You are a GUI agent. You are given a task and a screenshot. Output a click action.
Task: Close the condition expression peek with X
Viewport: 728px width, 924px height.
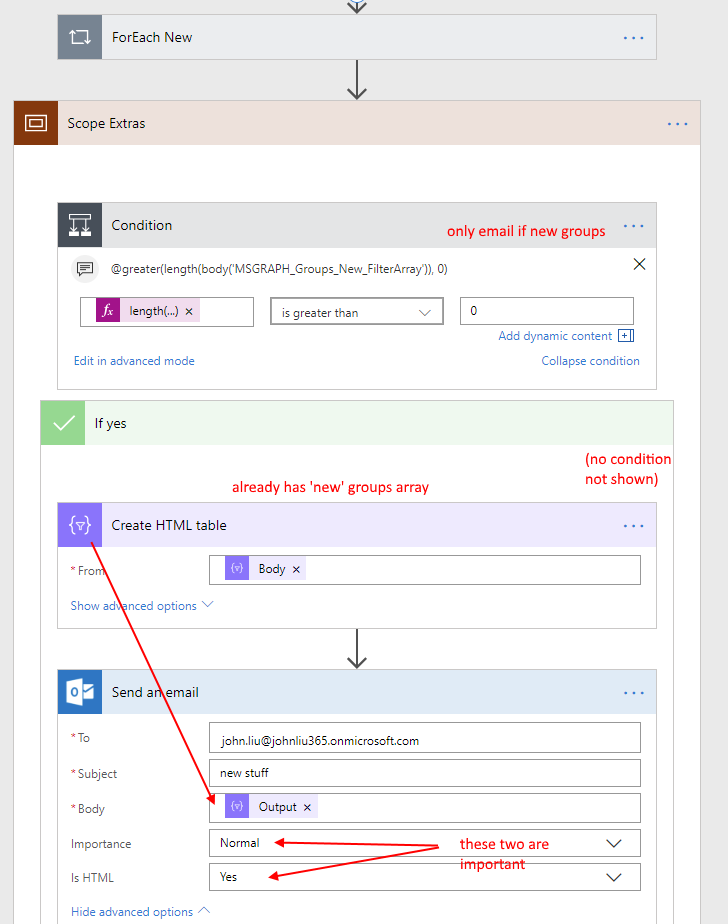640,265
